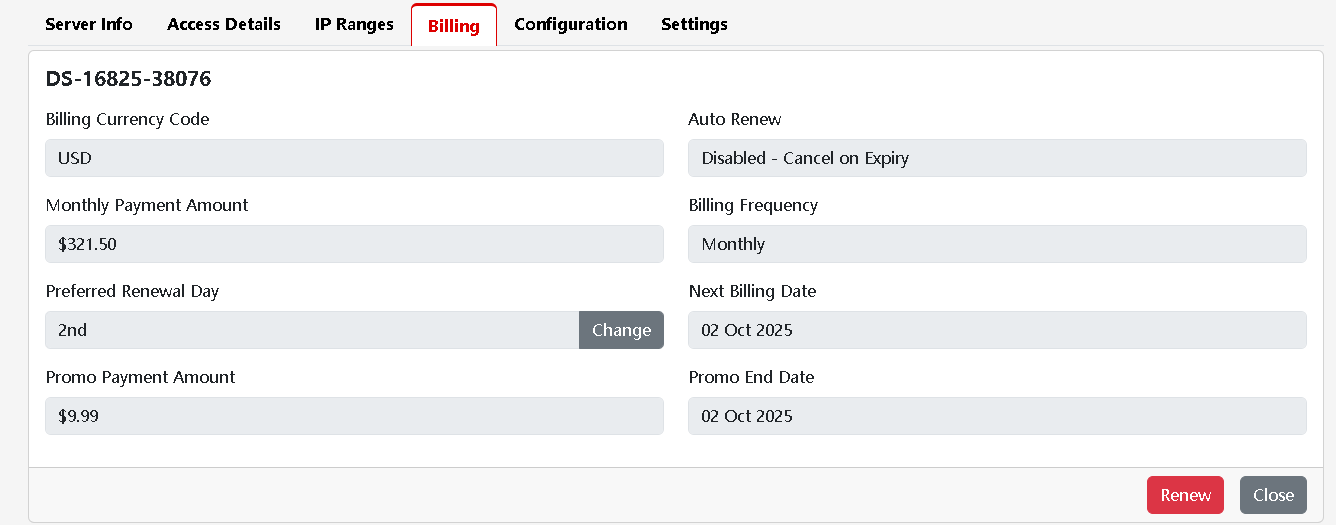The image size is (1336, 525).
Task: Switch to the Server Info tab
Action: (x=89, y=24)
